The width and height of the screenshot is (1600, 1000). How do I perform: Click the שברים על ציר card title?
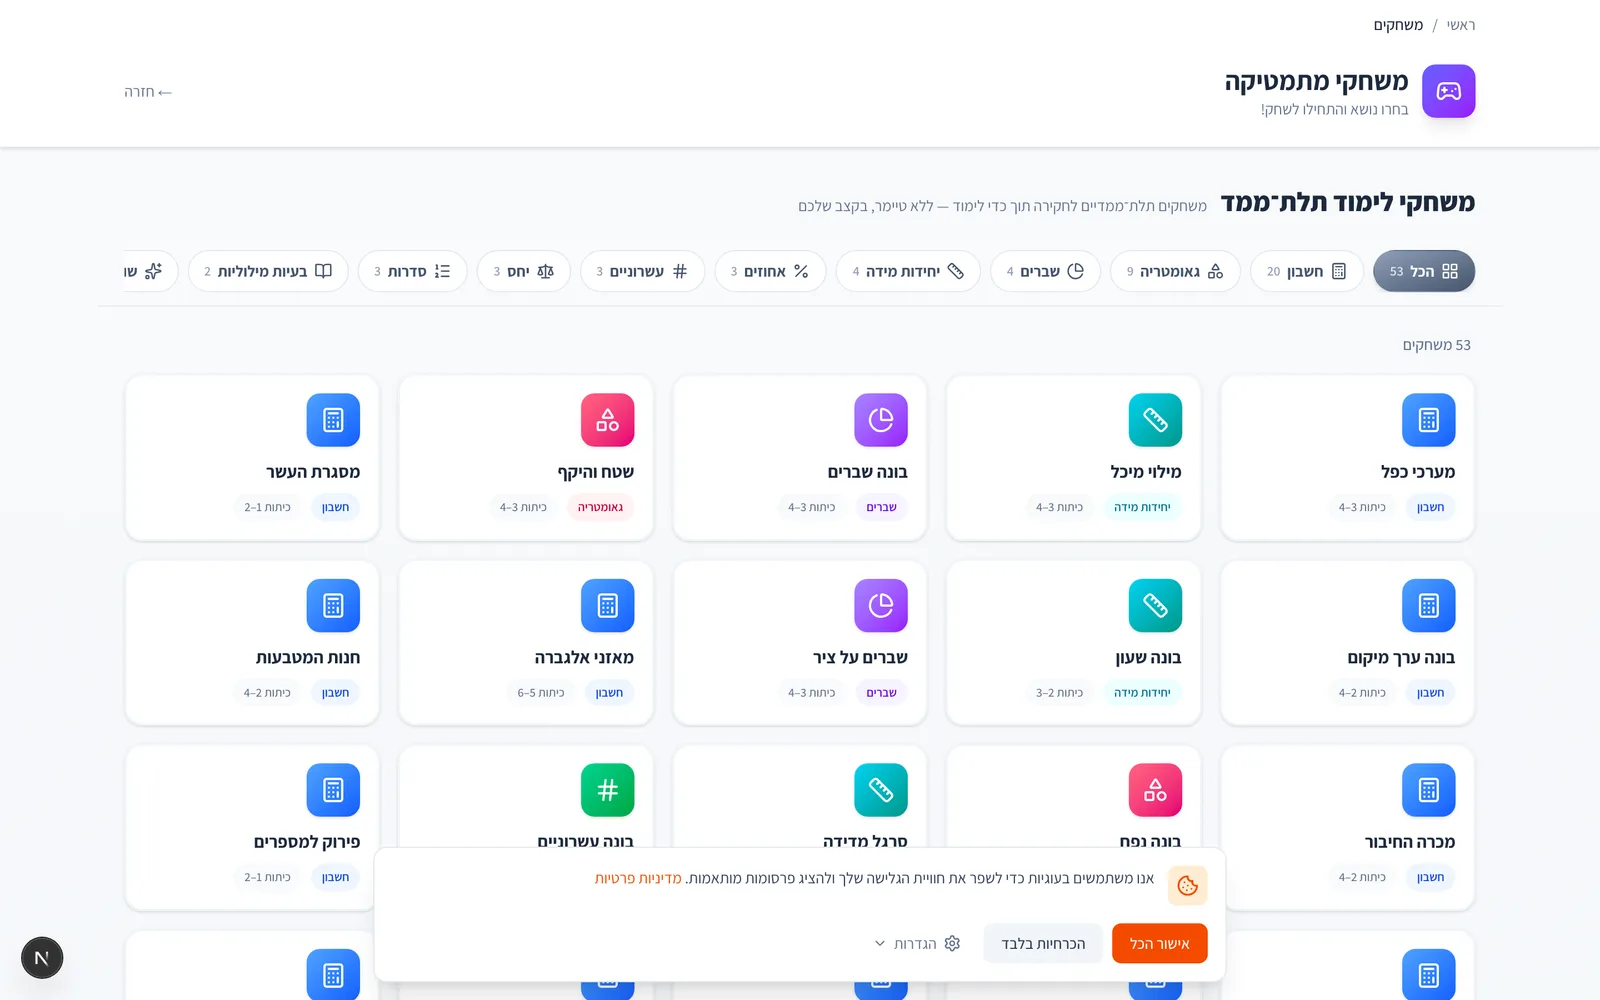(x=861, y=657)
